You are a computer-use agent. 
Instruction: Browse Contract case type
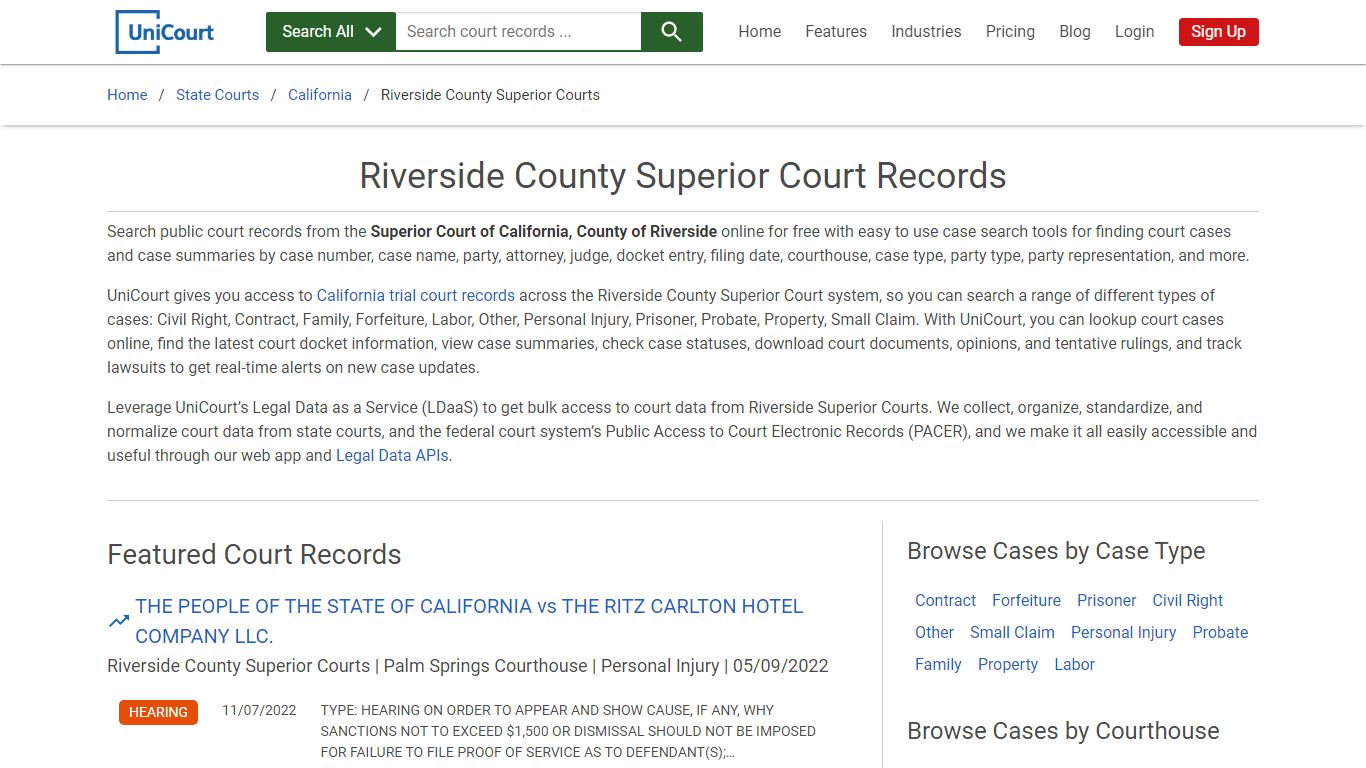[945, 601]
